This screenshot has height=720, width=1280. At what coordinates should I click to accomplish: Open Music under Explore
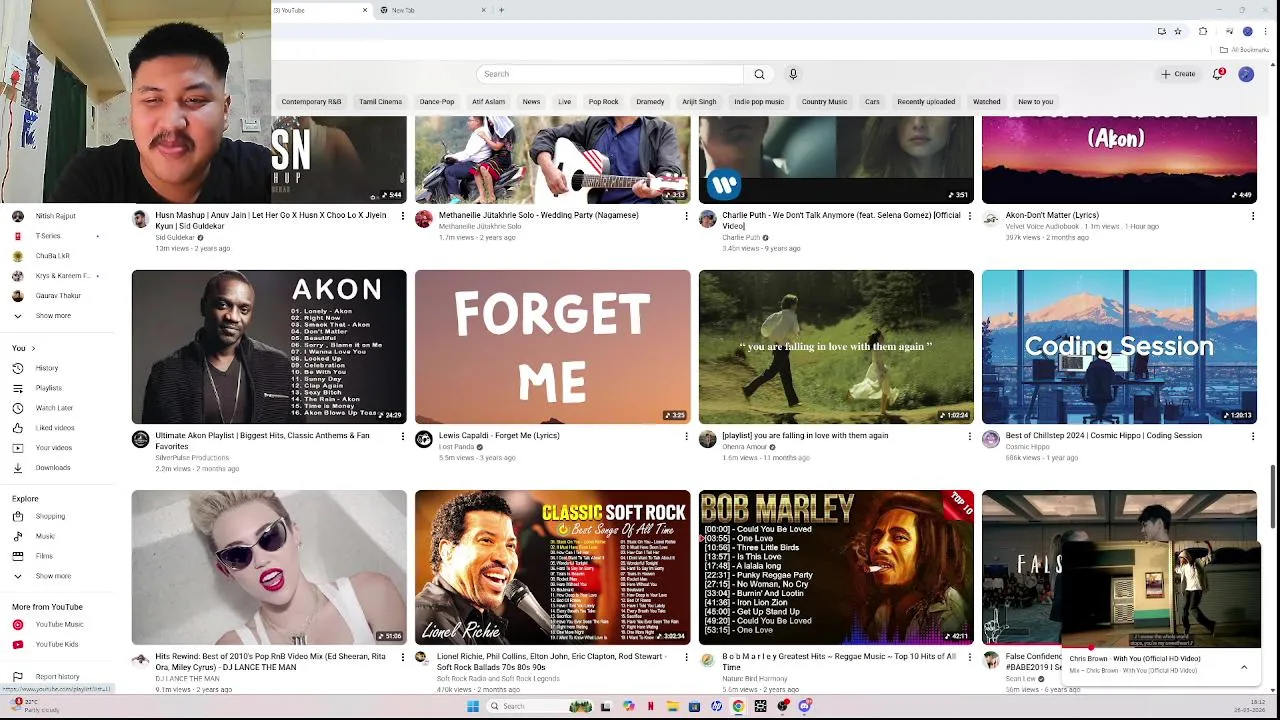46,536
